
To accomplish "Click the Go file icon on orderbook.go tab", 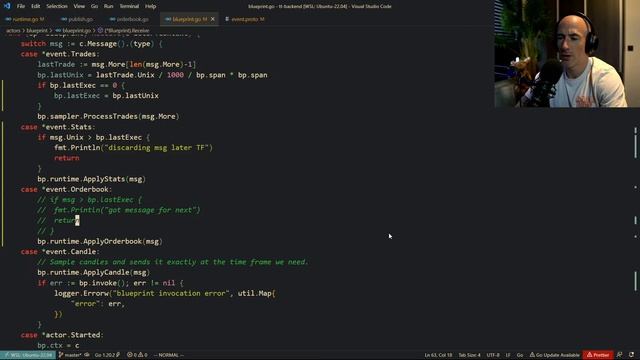I will click(x=113, y=19).
